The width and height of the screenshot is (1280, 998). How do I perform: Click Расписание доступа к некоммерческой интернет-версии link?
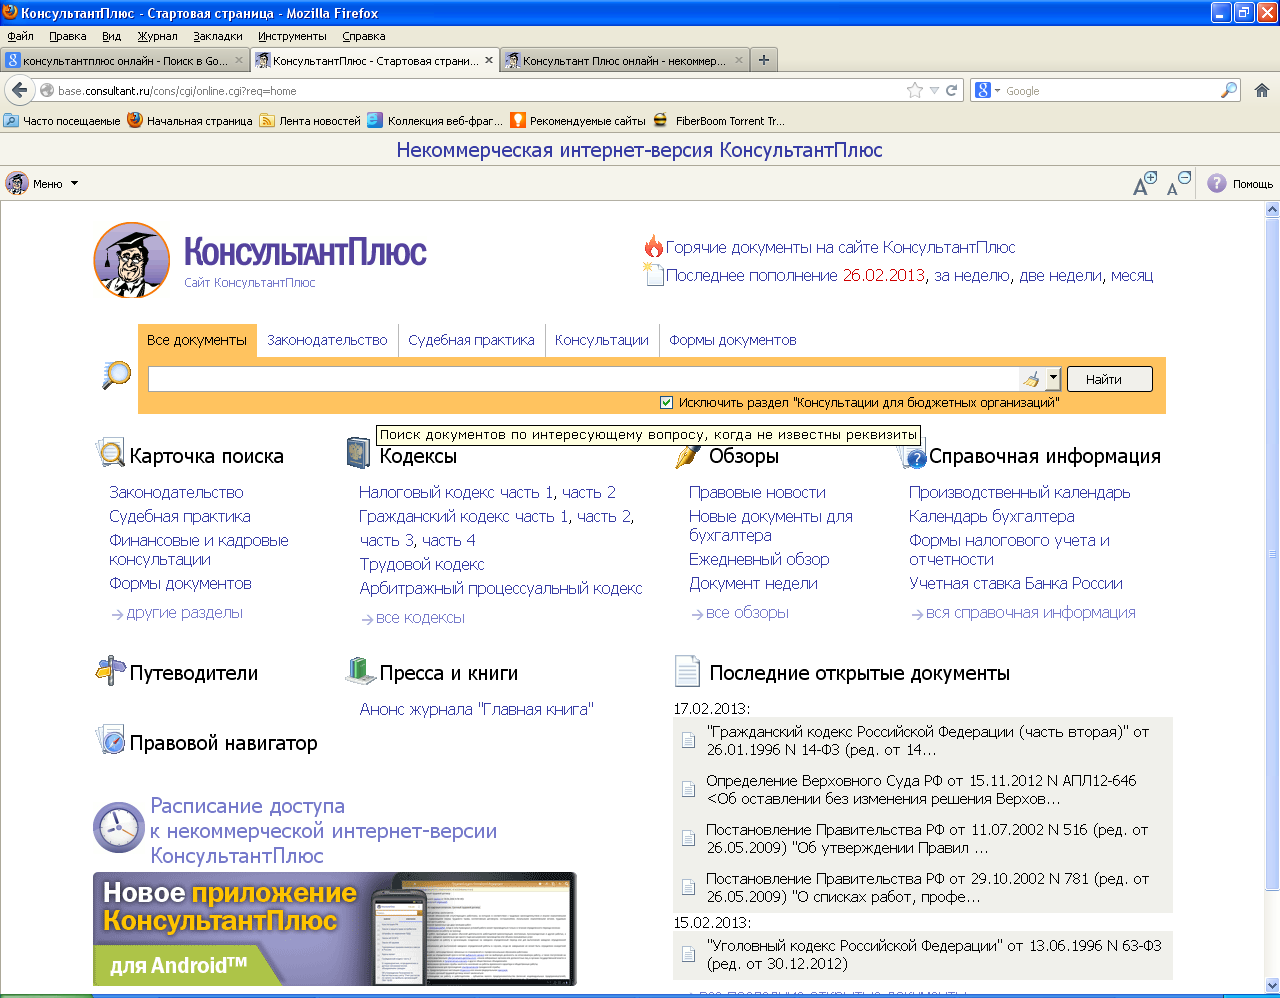323,831
